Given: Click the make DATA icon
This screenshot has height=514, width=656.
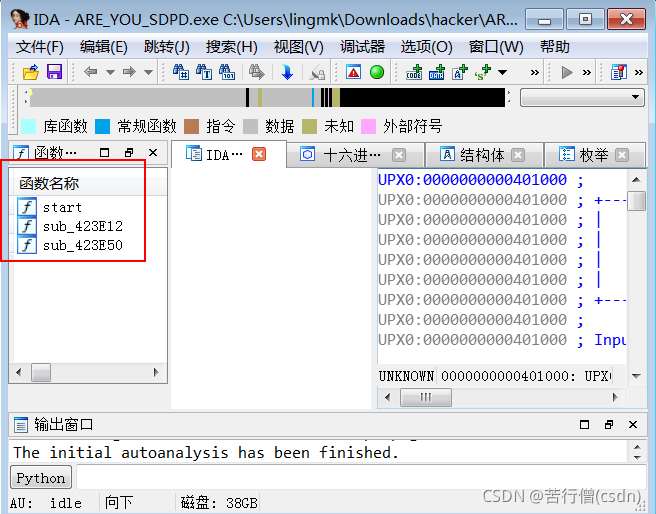Looking at the screenshot, I should point(436,72).
